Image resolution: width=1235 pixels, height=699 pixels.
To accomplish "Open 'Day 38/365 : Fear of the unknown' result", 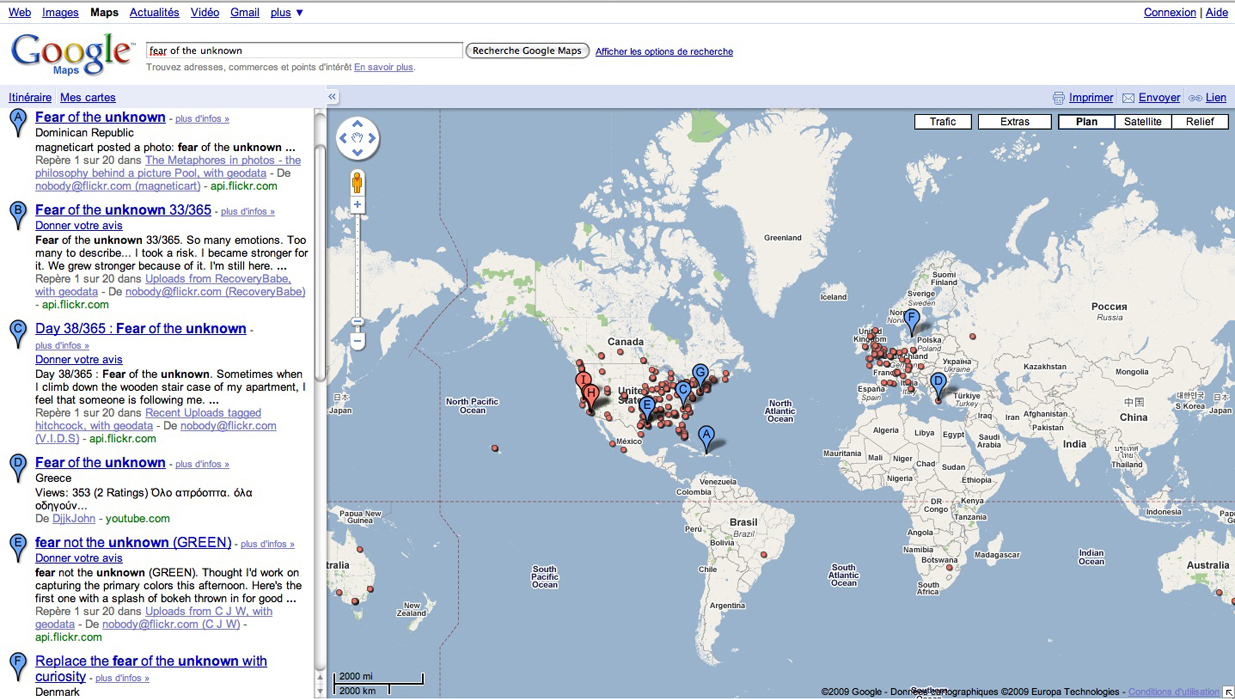I will (140, 328).
